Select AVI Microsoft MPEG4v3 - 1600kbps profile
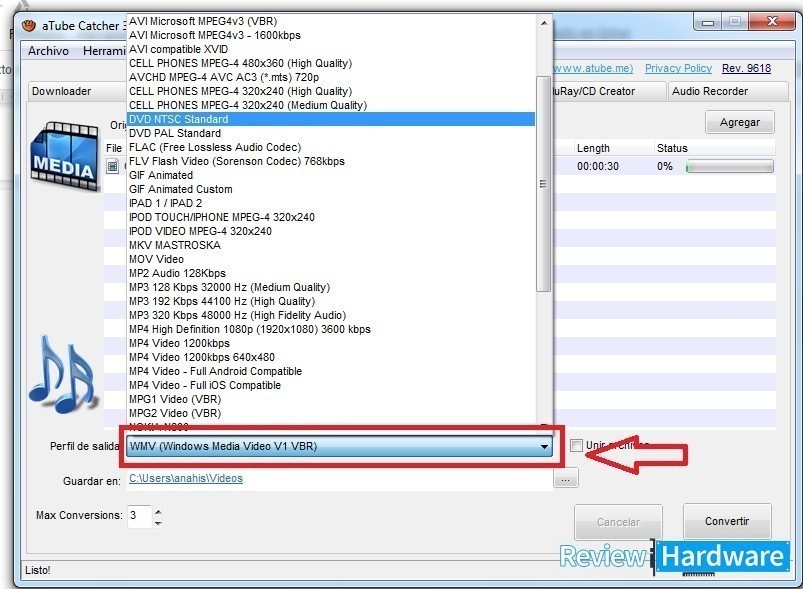 331,35
